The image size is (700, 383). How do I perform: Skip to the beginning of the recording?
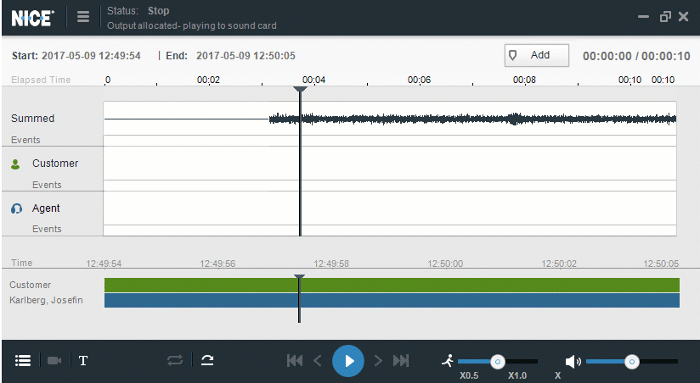coord(295,361)
